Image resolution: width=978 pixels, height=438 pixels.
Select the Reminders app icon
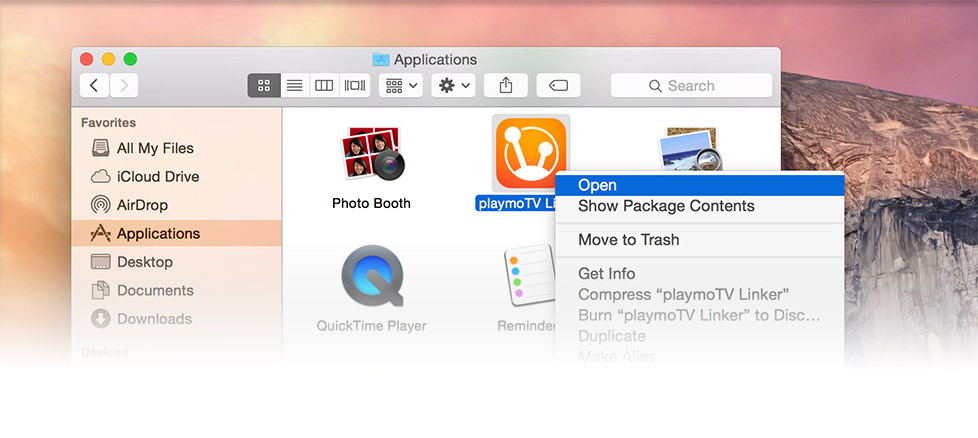tap(530, 275)
